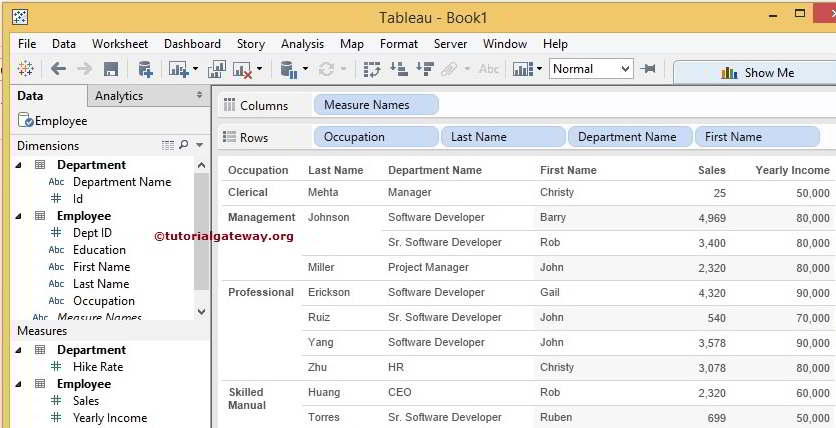Click the search magnifier in Dimensions header

[x=183, y=145]
